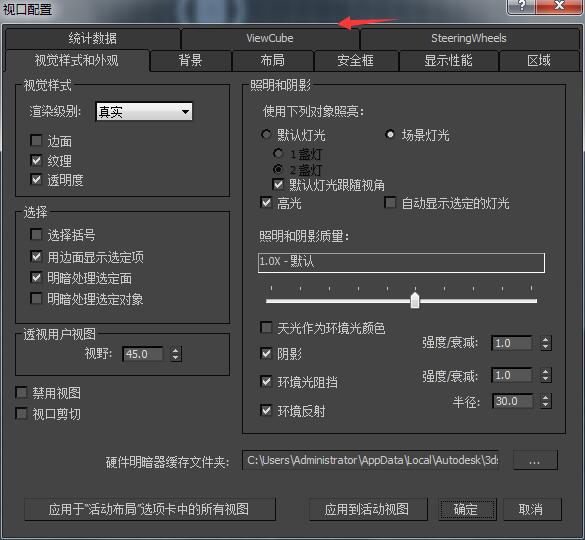Screen dimensions: 585x540
Task: Choose the 2 盏灯 radio option
Action: [x=278, y=169]
